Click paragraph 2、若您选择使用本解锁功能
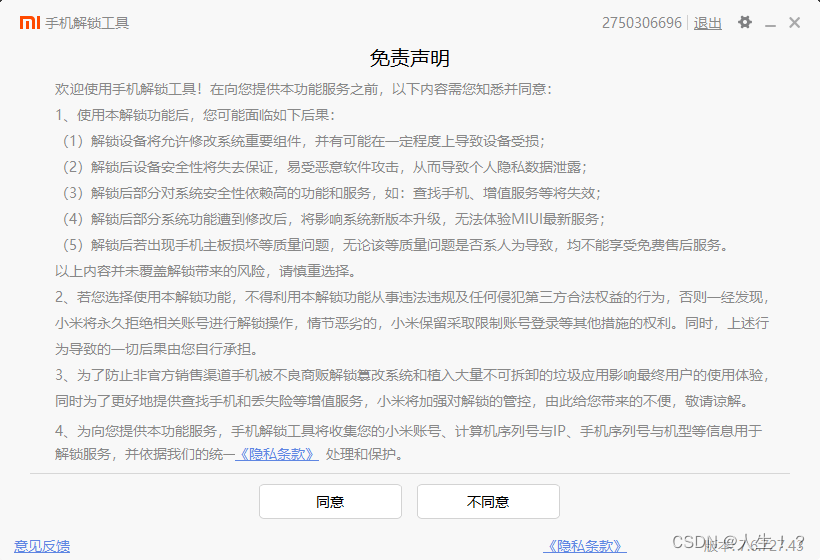The width and height of the screenshot is (820, 560). pos(412,323)
